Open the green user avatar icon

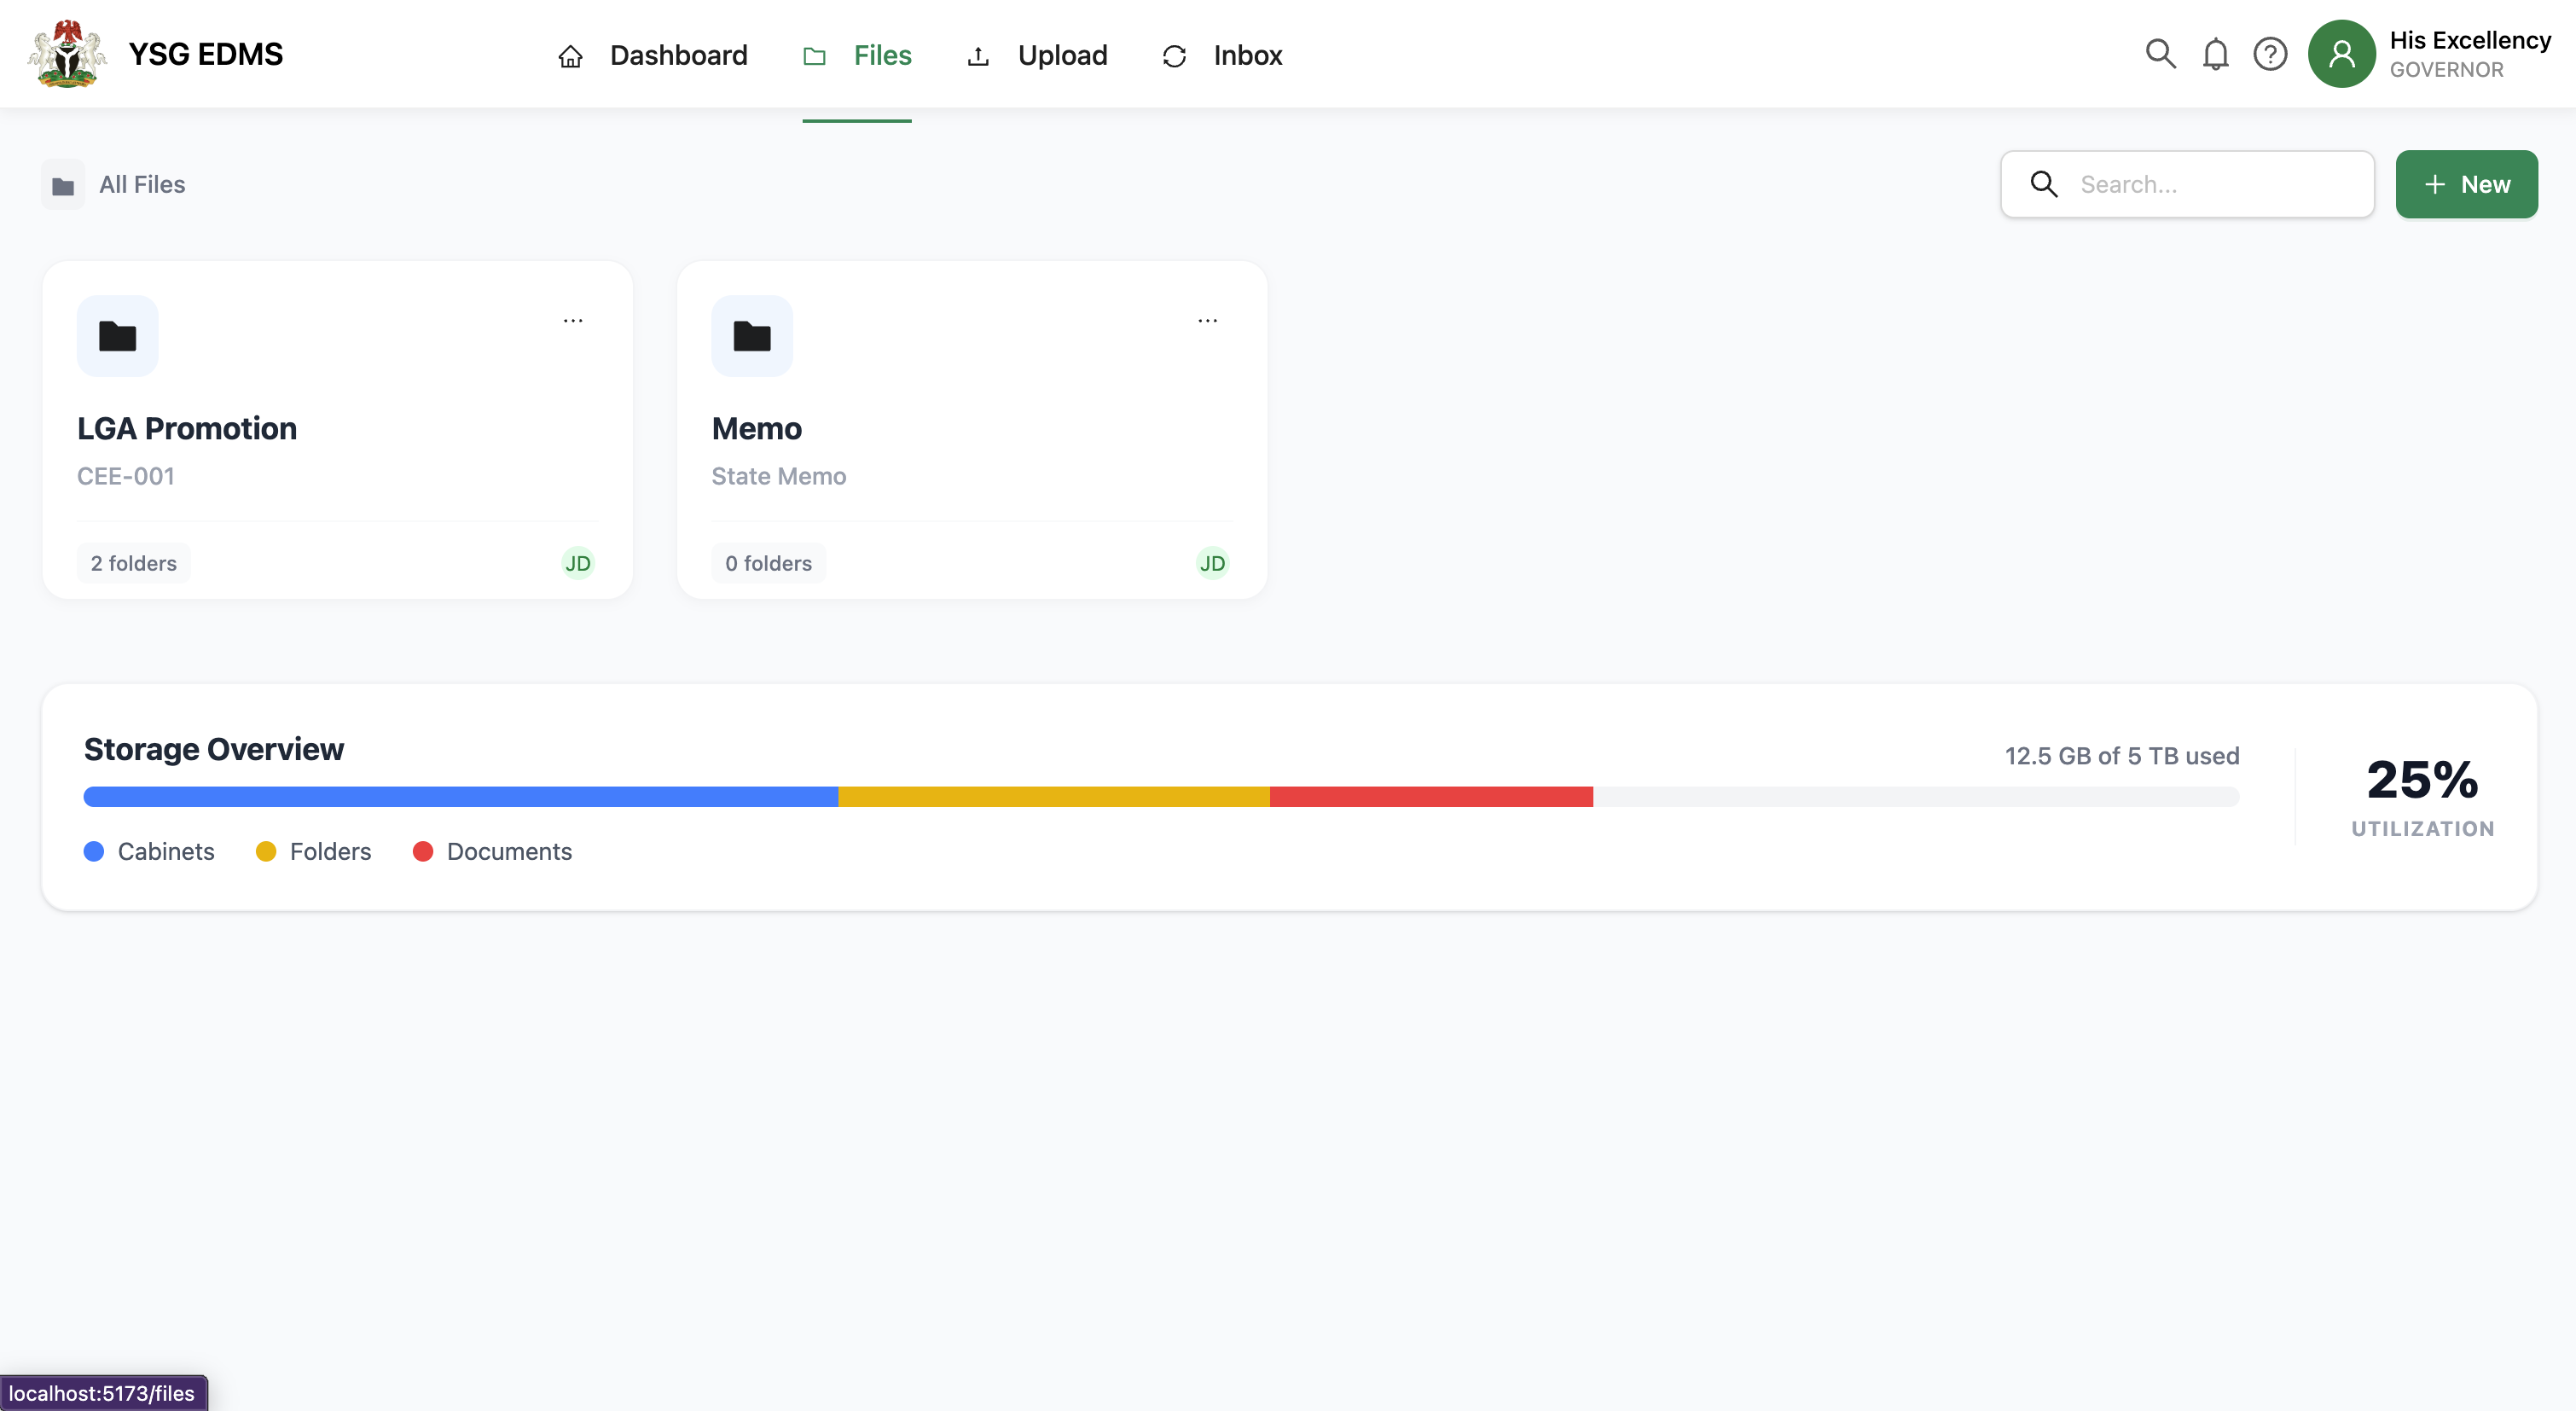[x=2341, y=54]
